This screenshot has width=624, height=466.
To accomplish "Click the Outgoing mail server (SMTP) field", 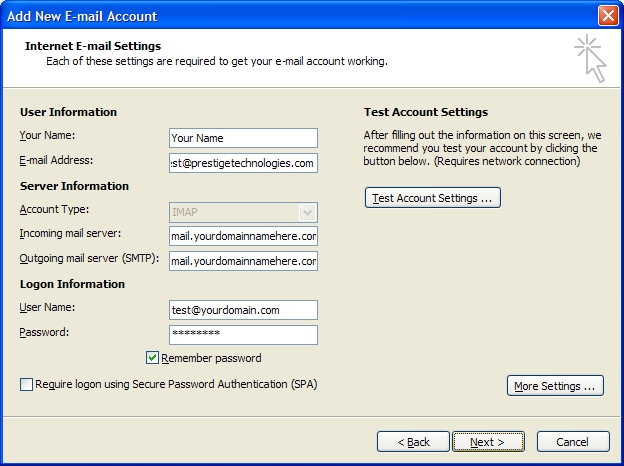I will pyautogui.click(x=243, y=261).
